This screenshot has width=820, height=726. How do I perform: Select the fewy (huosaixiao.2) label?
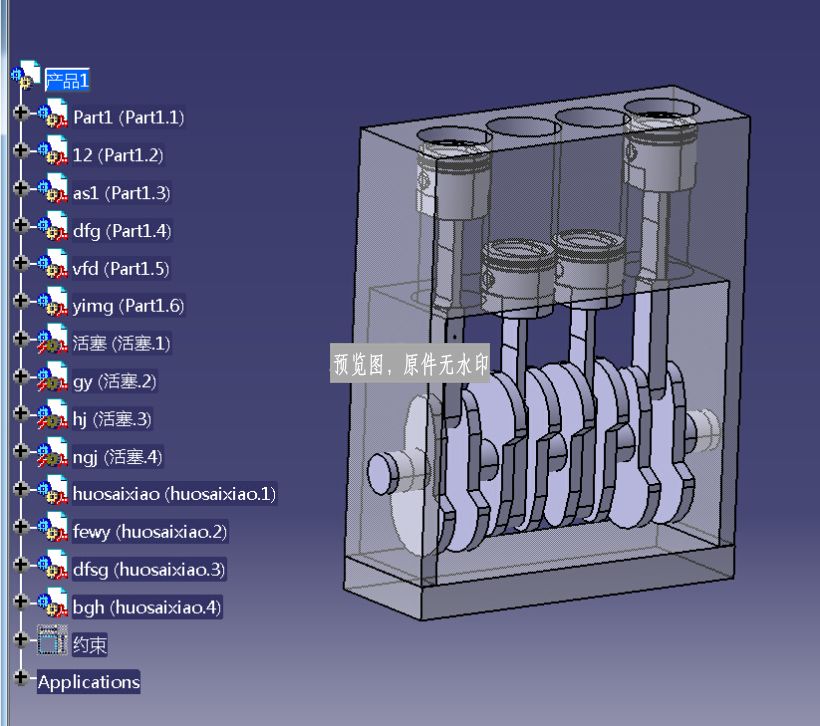[x=150, y=531]
